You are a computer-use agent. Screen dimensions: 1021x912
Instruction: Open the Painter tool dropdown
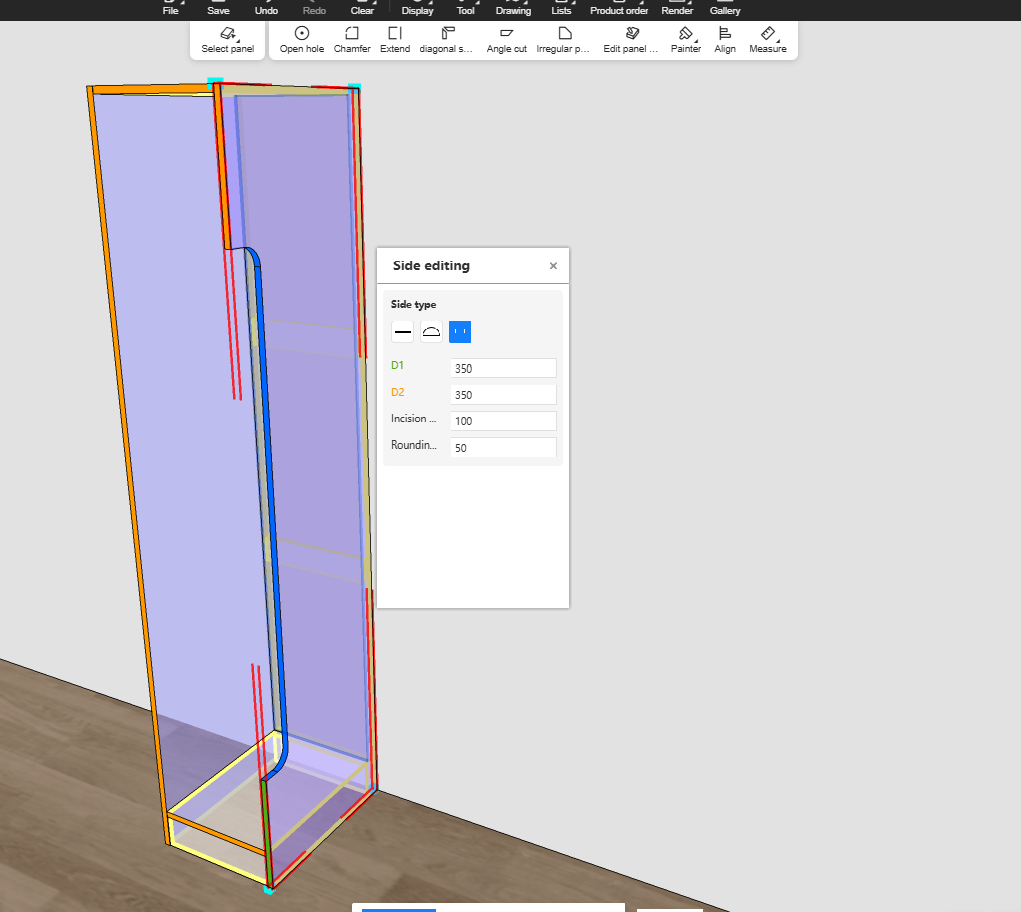point(686,40)
